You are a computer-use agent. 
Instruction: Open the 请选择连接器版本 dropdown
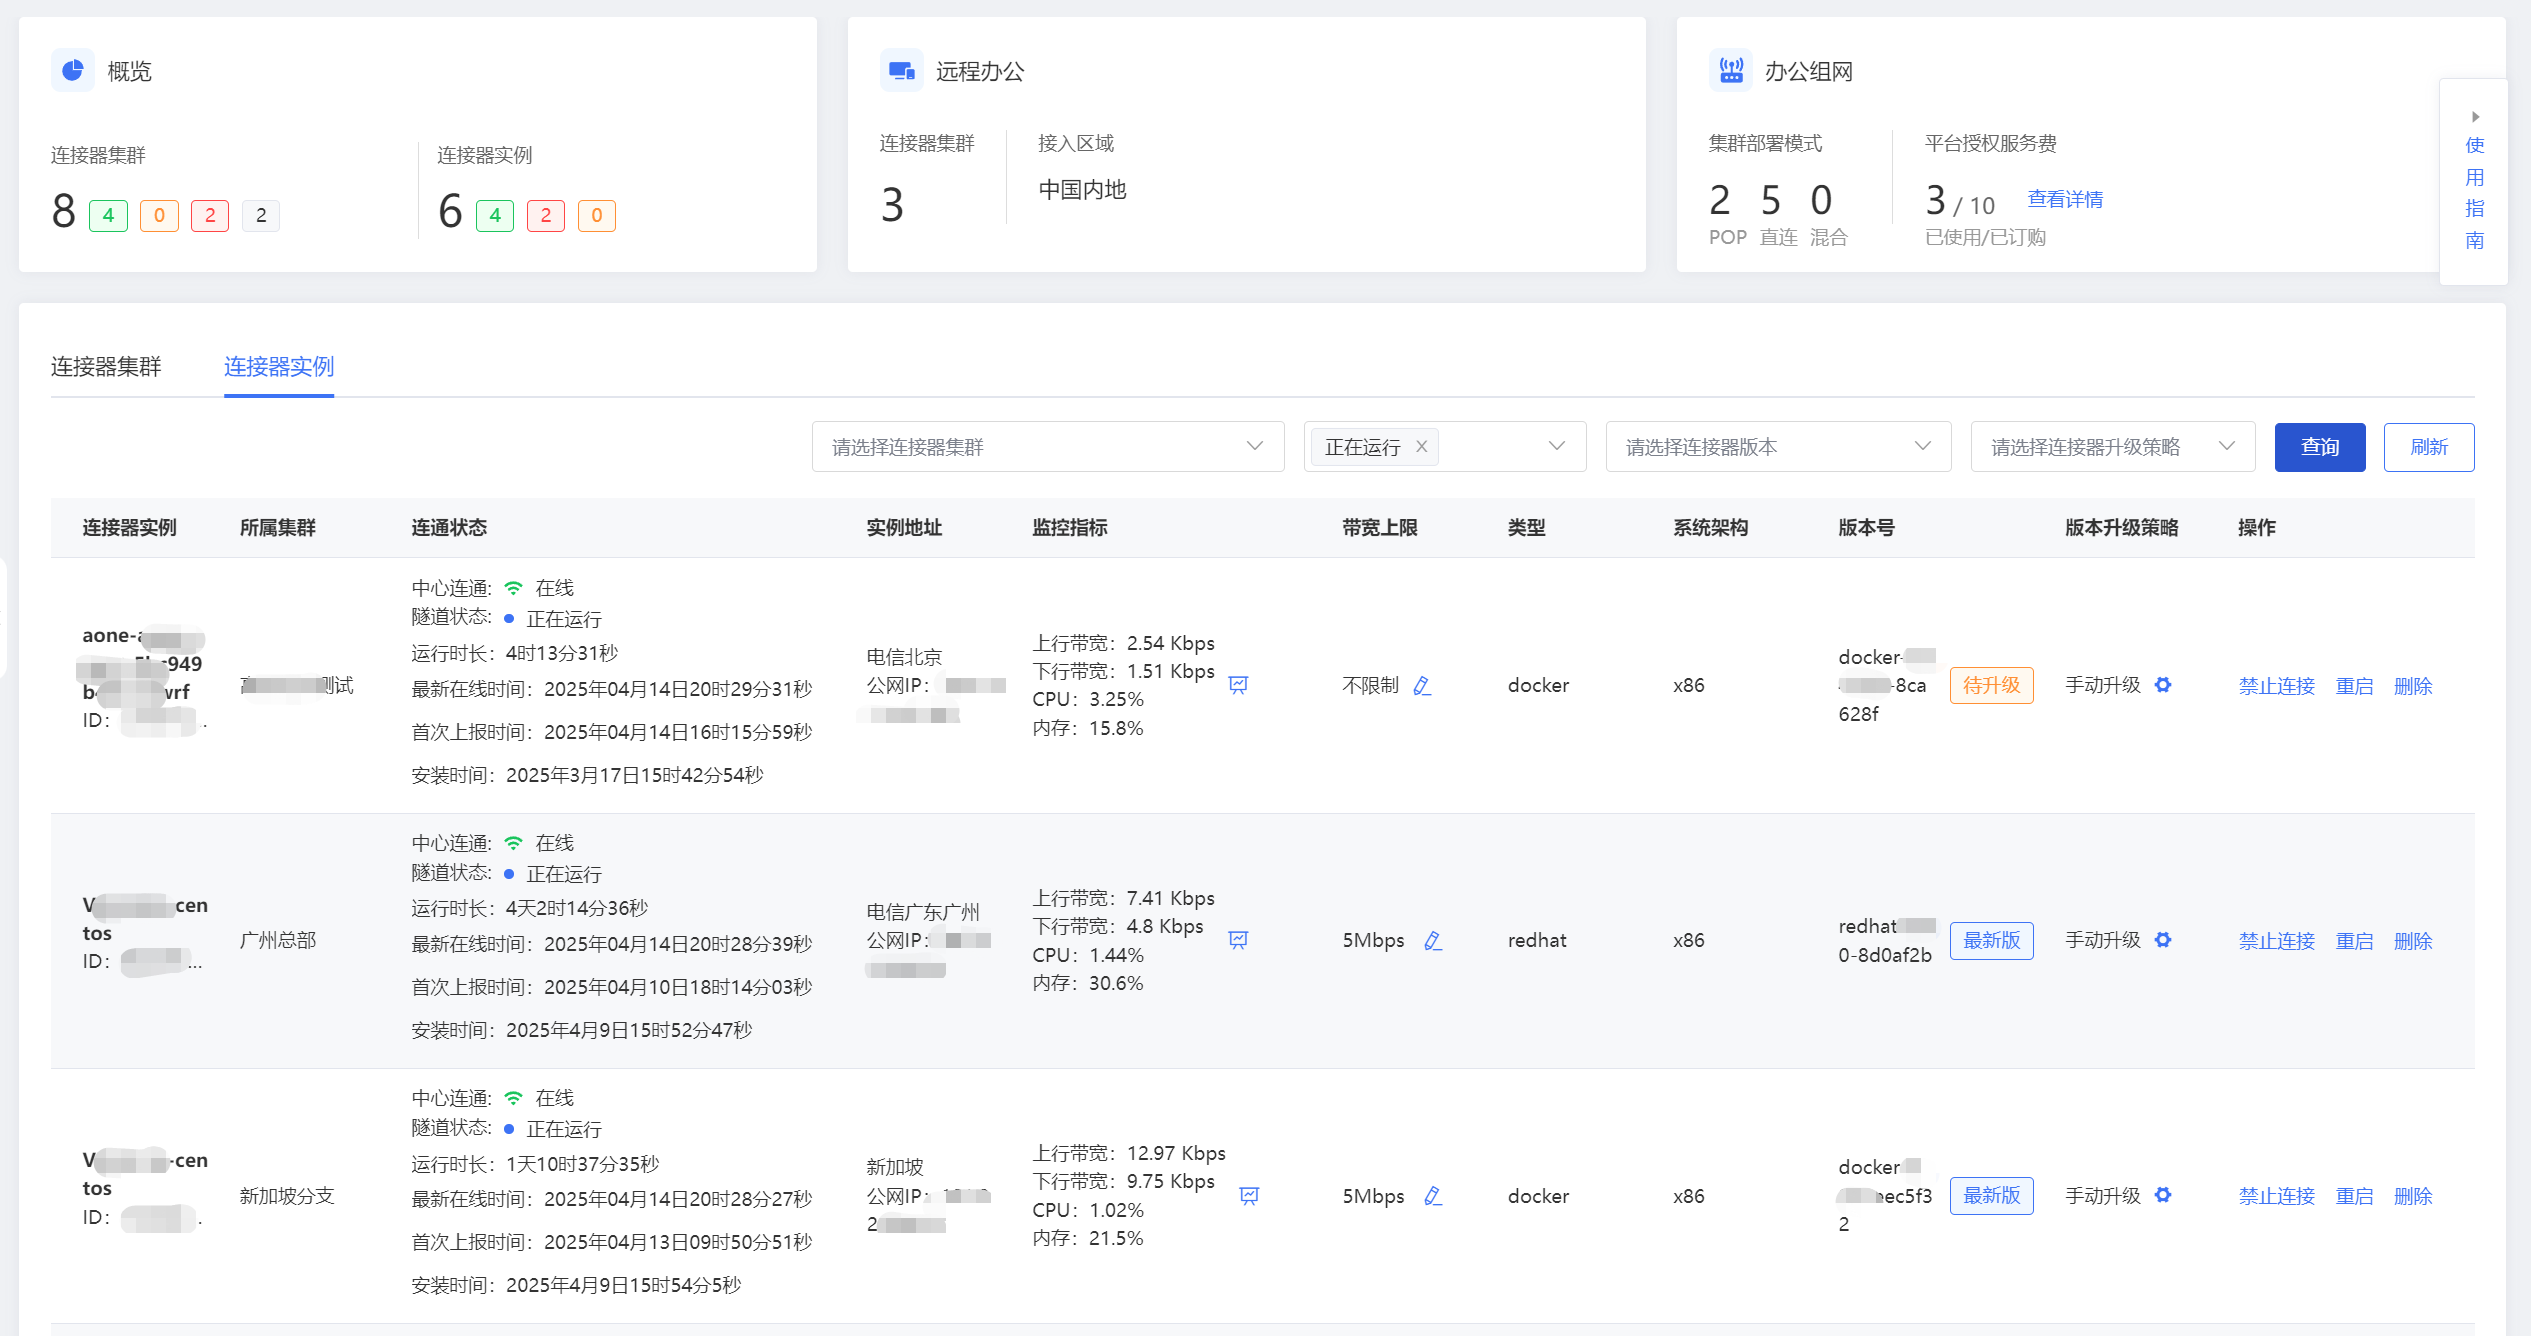point(1778,447)
